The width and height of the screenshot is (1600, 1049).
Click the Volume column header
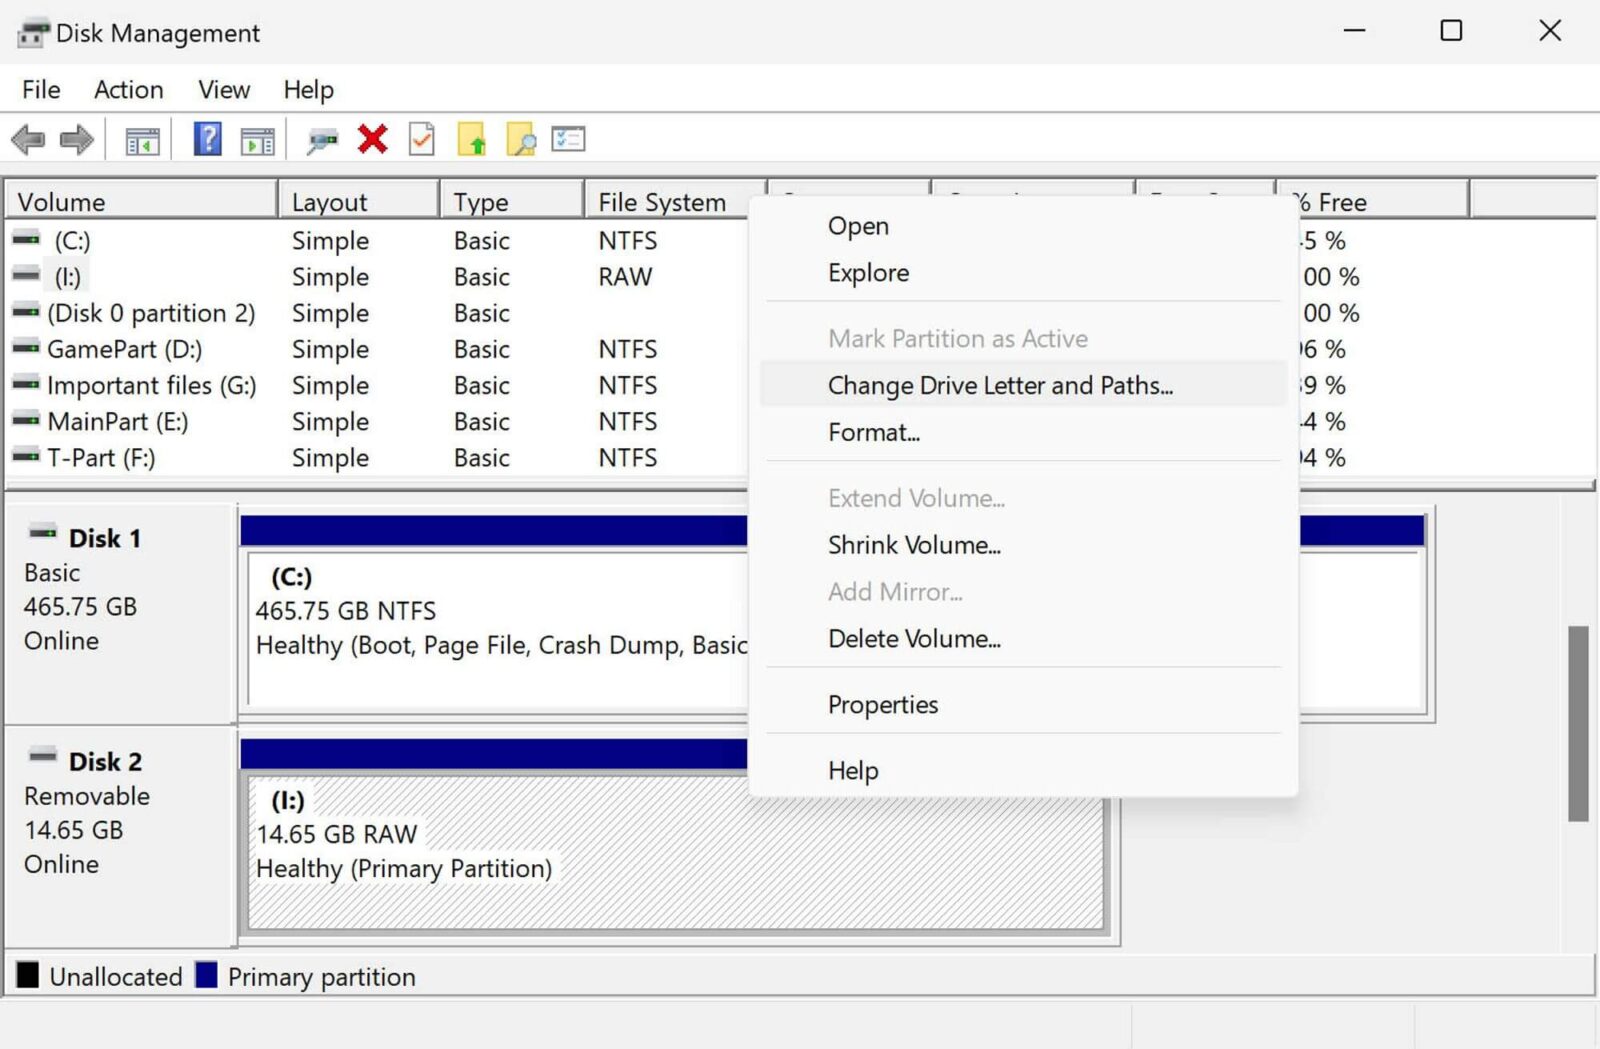point(62,201)
